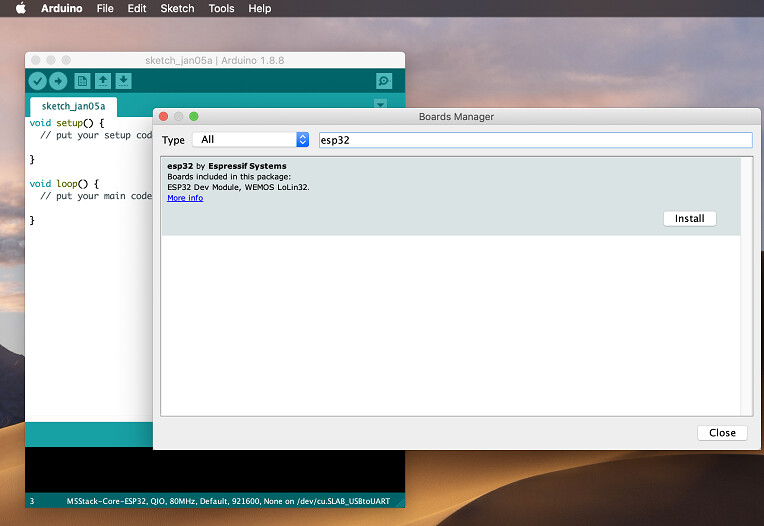Expand the tab options triangle in Arduino window

tap(380, 103)
